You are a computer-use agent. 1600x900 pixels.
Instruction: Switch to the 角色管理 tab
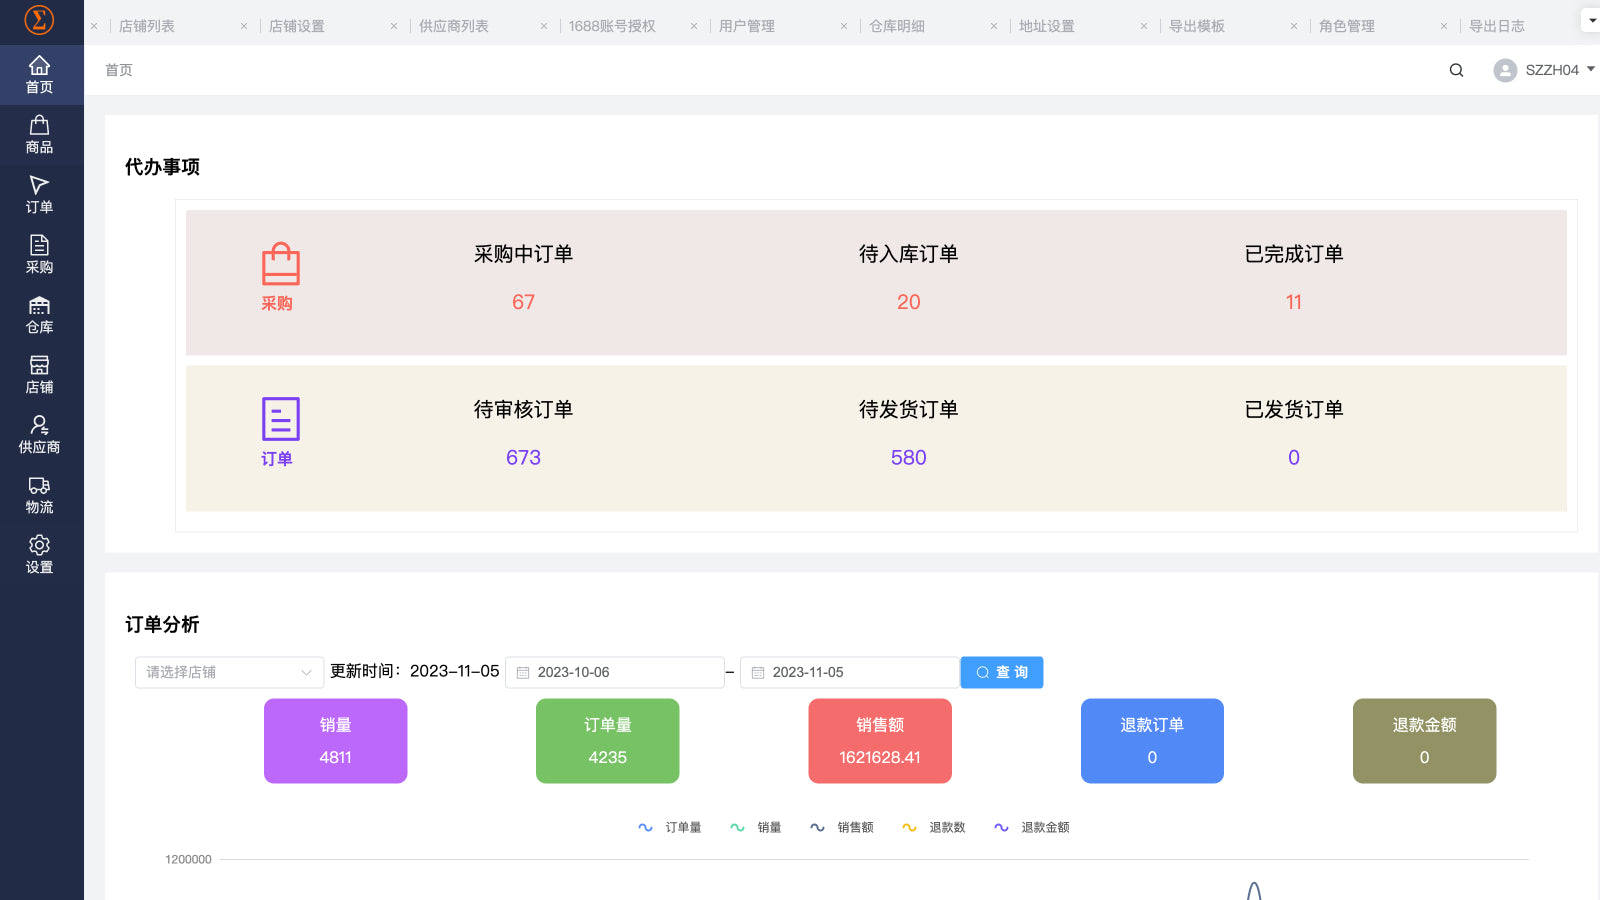(1347, 26)
